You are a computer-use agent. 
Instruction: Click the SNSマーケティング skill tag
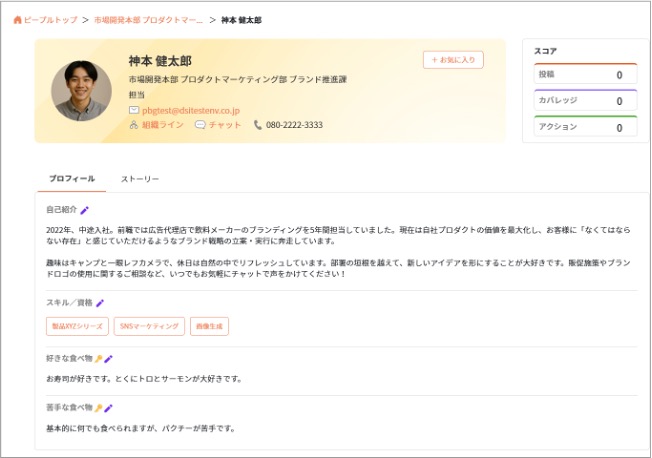[149, 326]
